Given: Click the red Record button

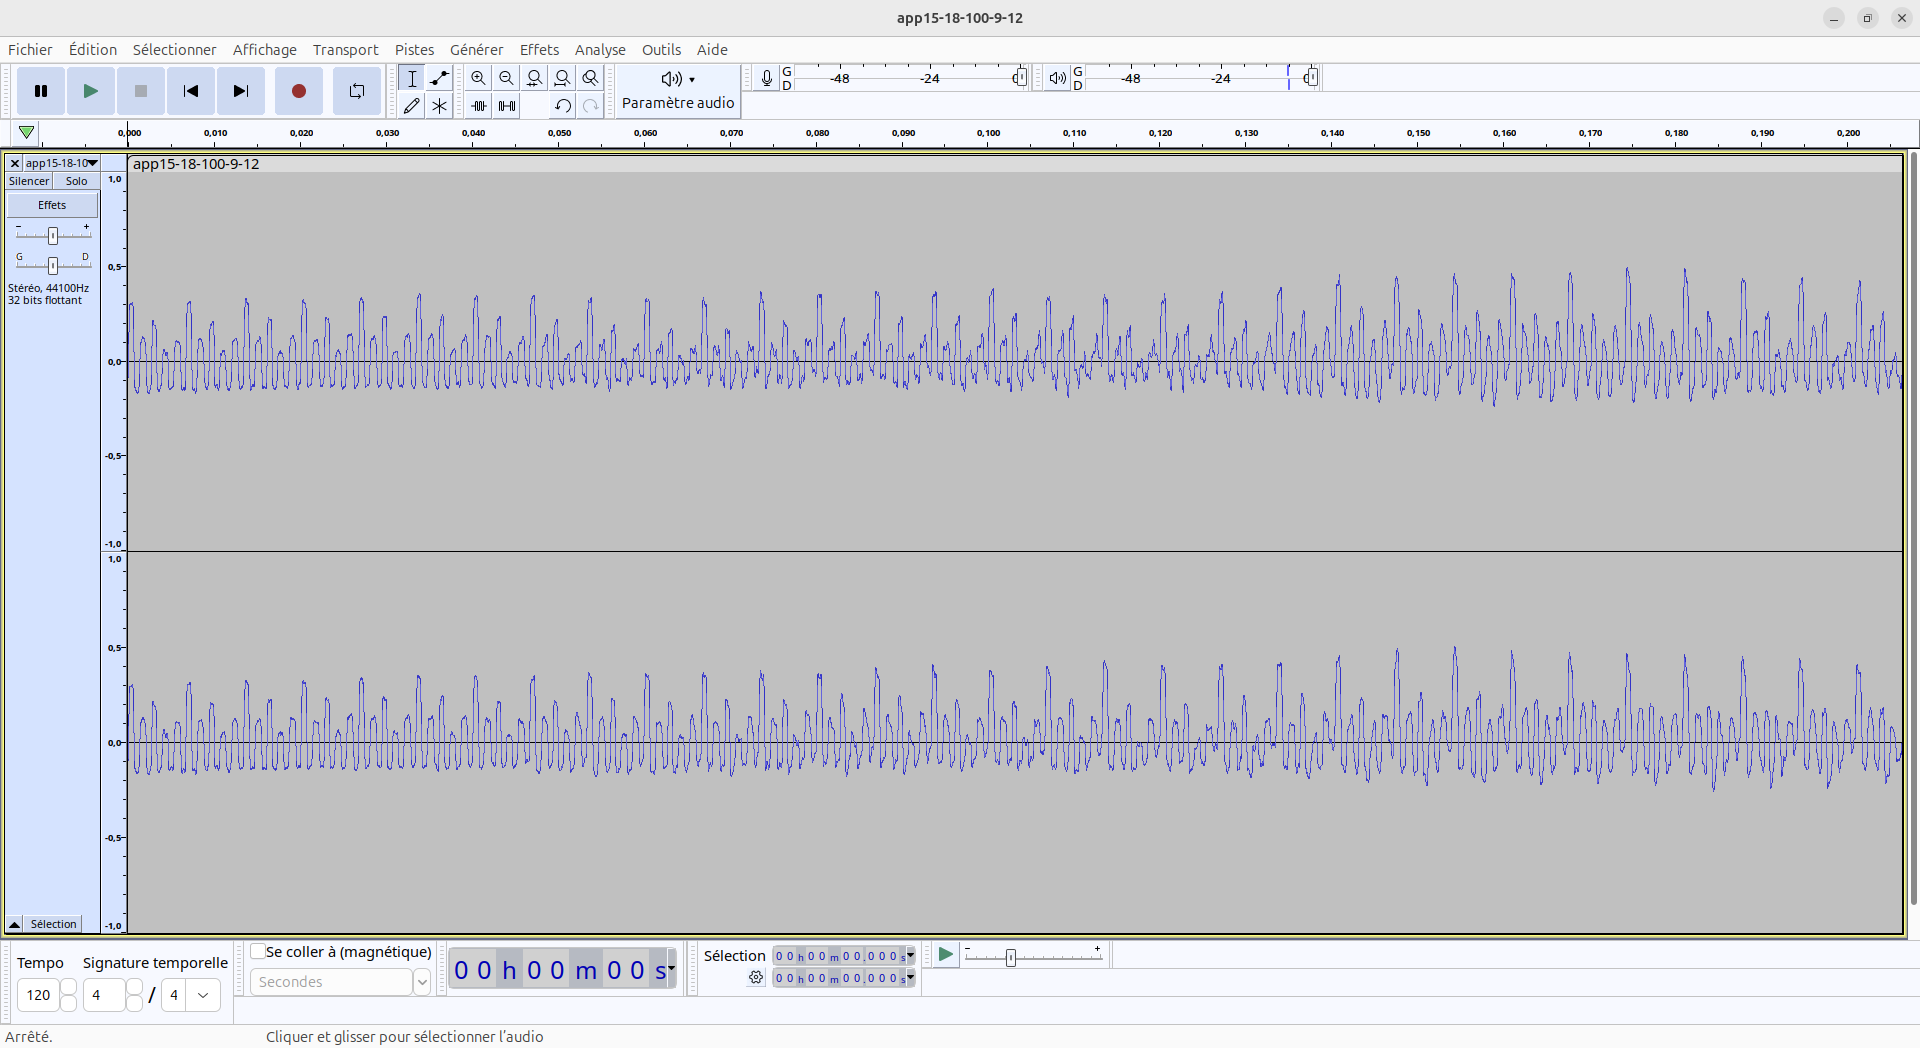Looking at the screenshot, I should (298, 91).
